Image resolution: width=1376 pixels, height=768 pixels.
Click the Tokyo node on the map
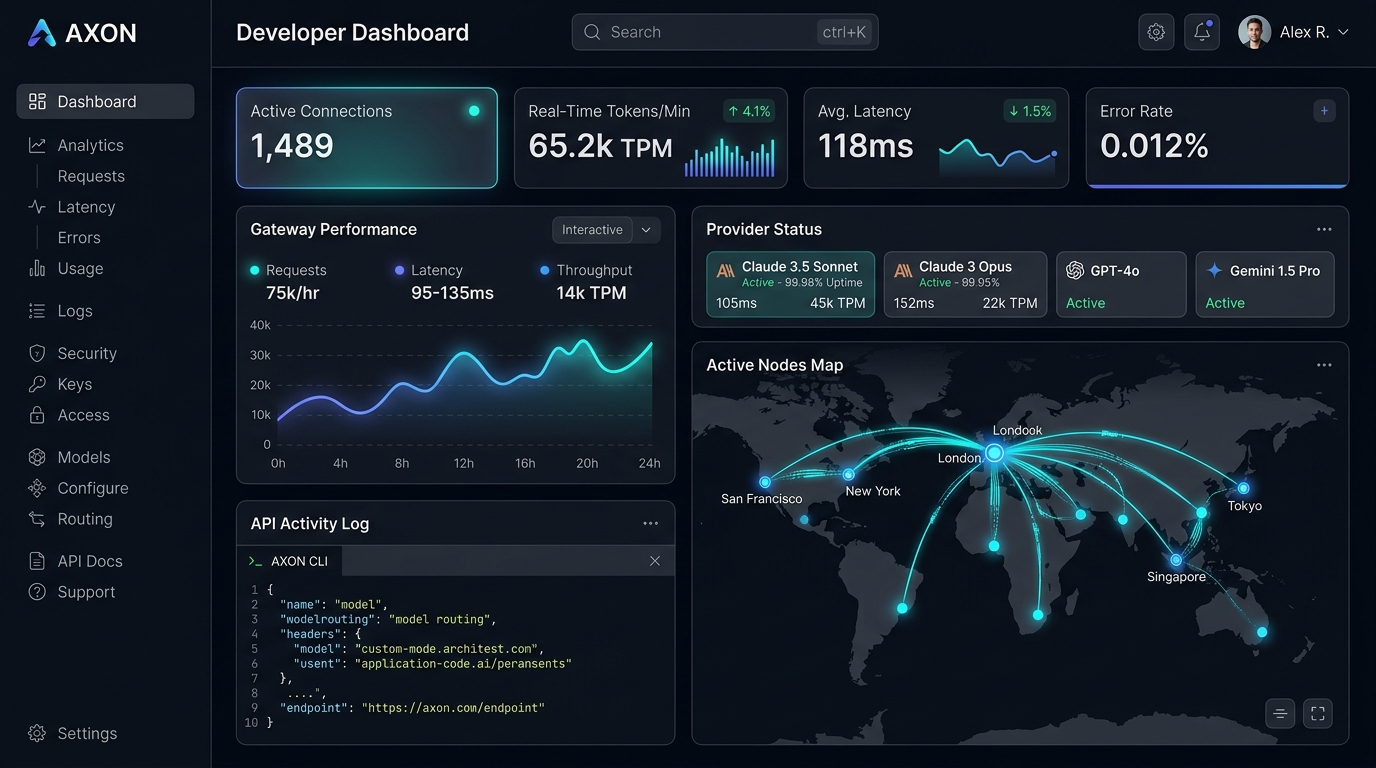(x=1243, y=488)
